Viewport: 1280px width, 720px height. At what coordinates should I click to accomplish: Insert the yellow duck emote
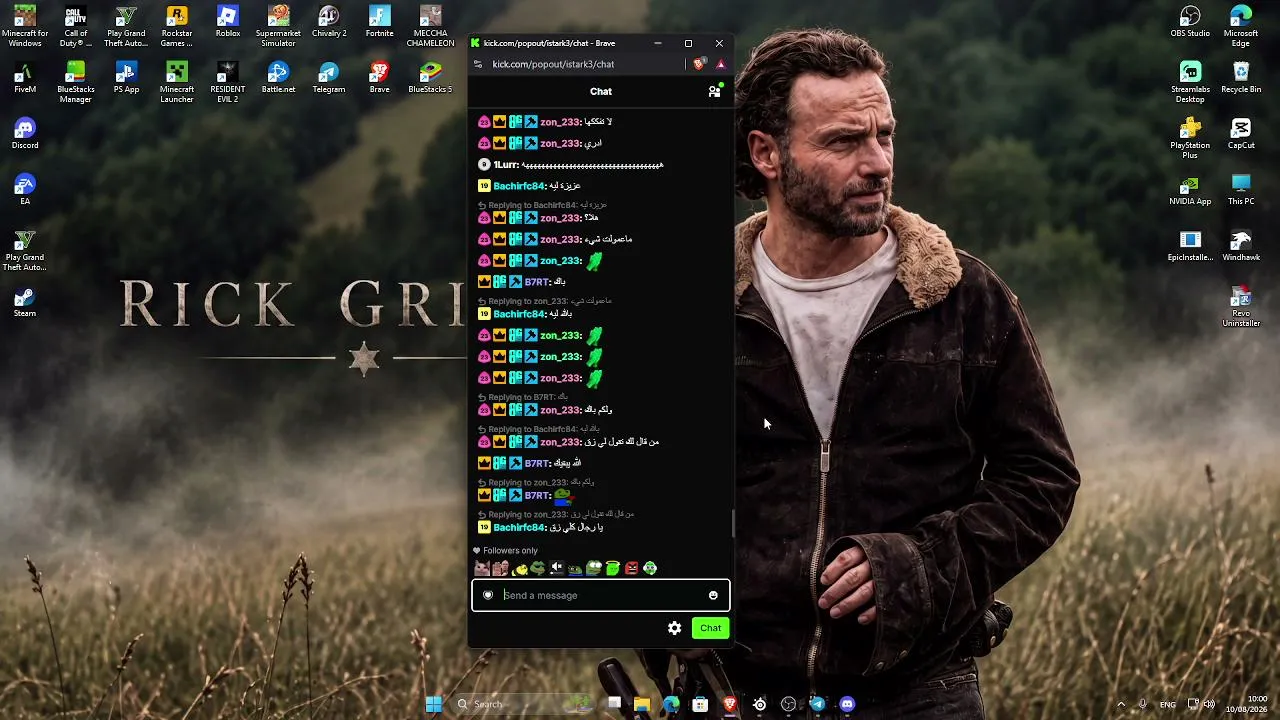(520, 568)
